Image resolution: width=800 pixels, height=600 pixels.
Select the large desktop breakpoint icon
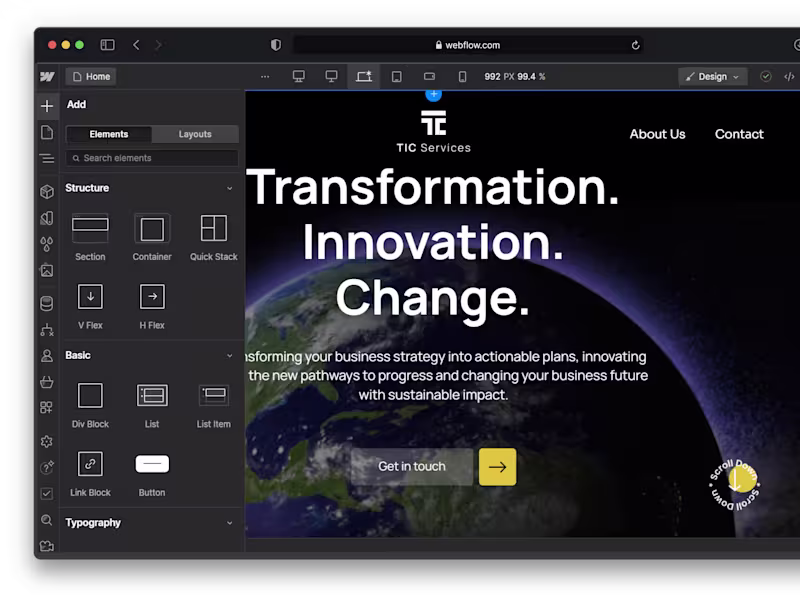click(x=298, y=77)
